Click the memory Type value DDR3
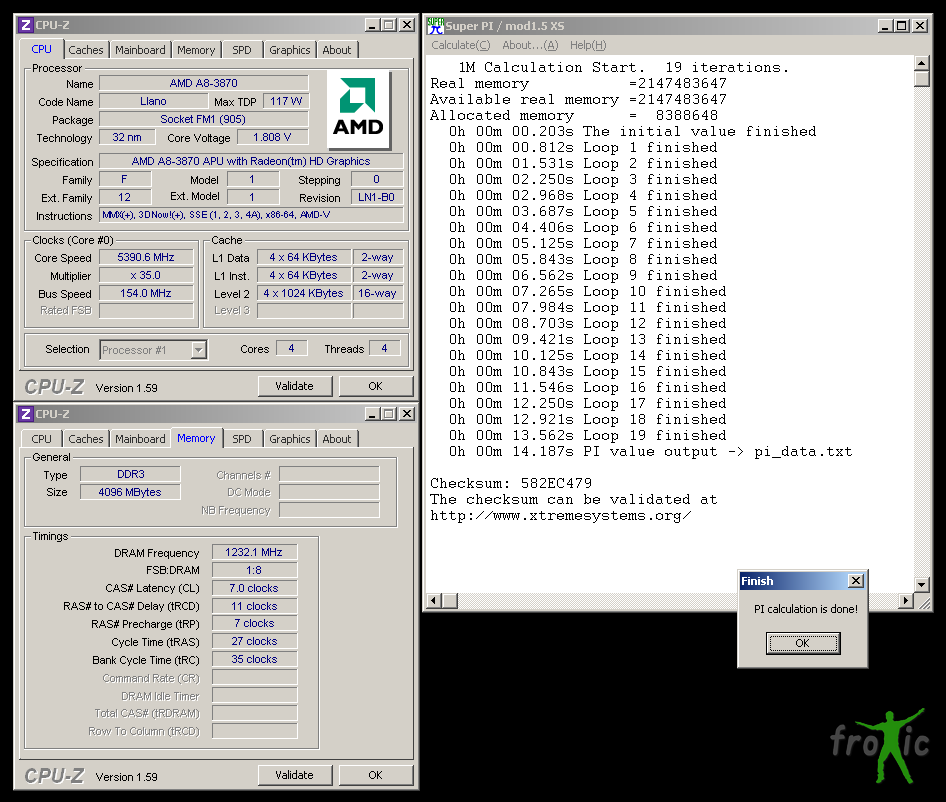946x802 pixels. point(130,474)
